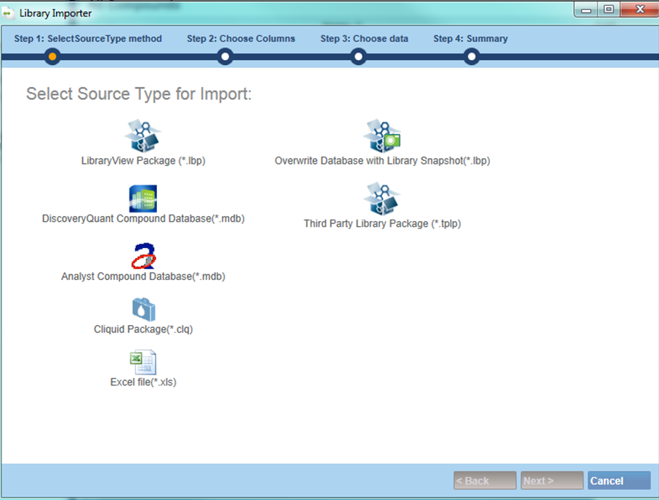659x500 pixels.
Task: Select the Analyst Compound Database icon
Action: (143, 256)
